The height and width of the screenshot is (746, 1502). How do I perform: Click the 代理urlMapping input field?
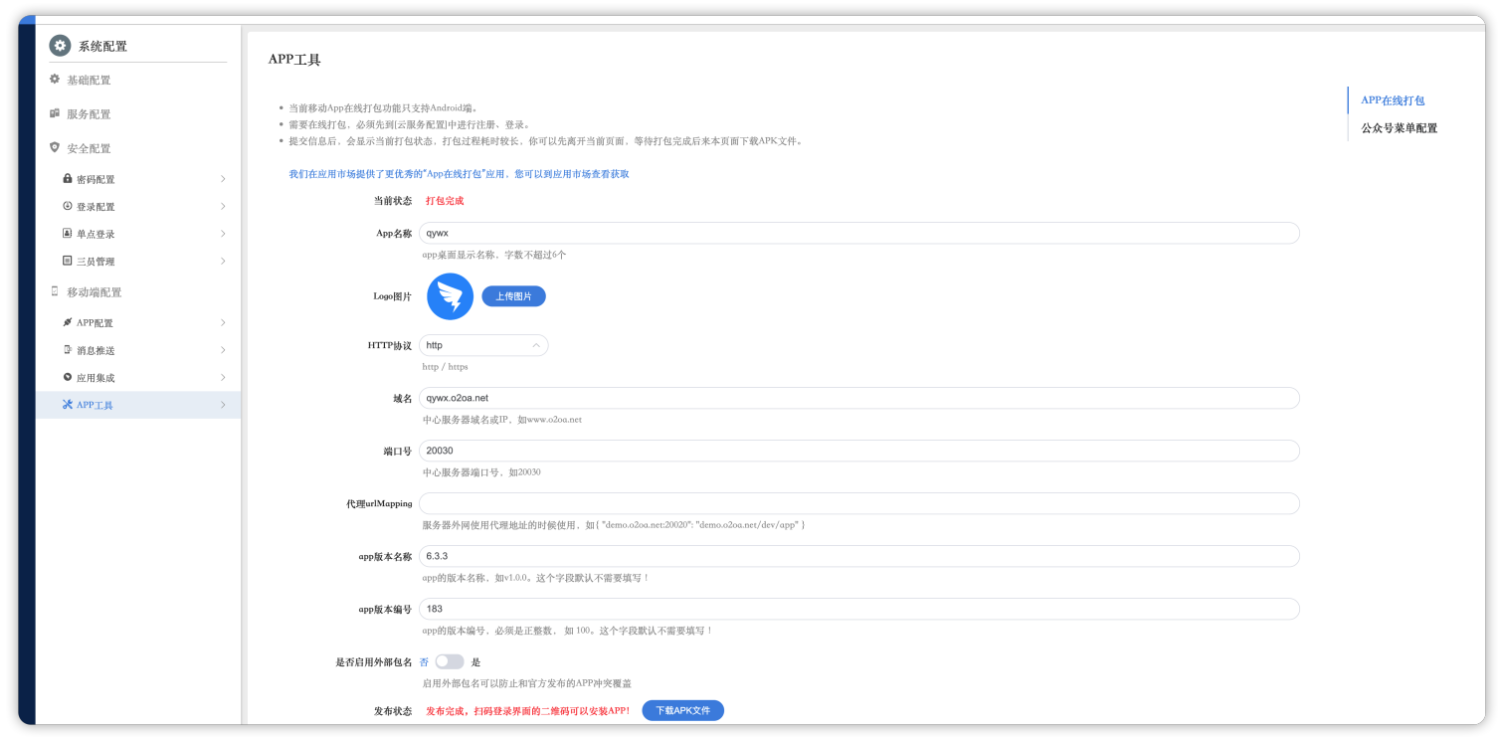859,503
